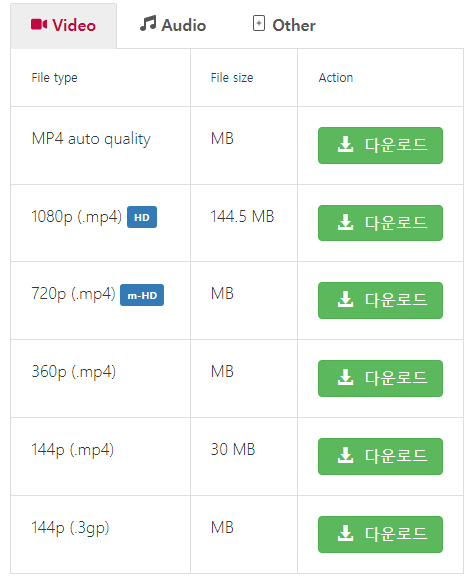Select the Action column header
471x580 pixels.
(x=336, y=78)
